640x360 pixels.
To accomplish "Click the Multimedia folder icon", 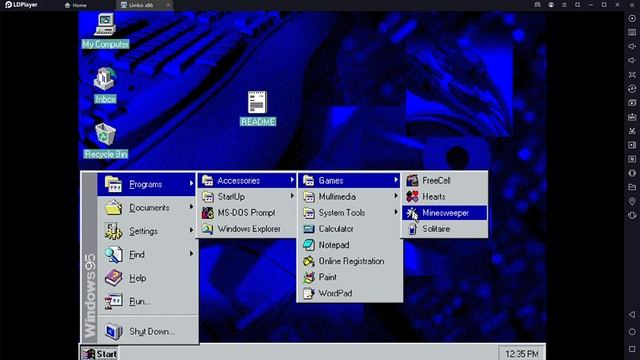I will tap(309, 197).
